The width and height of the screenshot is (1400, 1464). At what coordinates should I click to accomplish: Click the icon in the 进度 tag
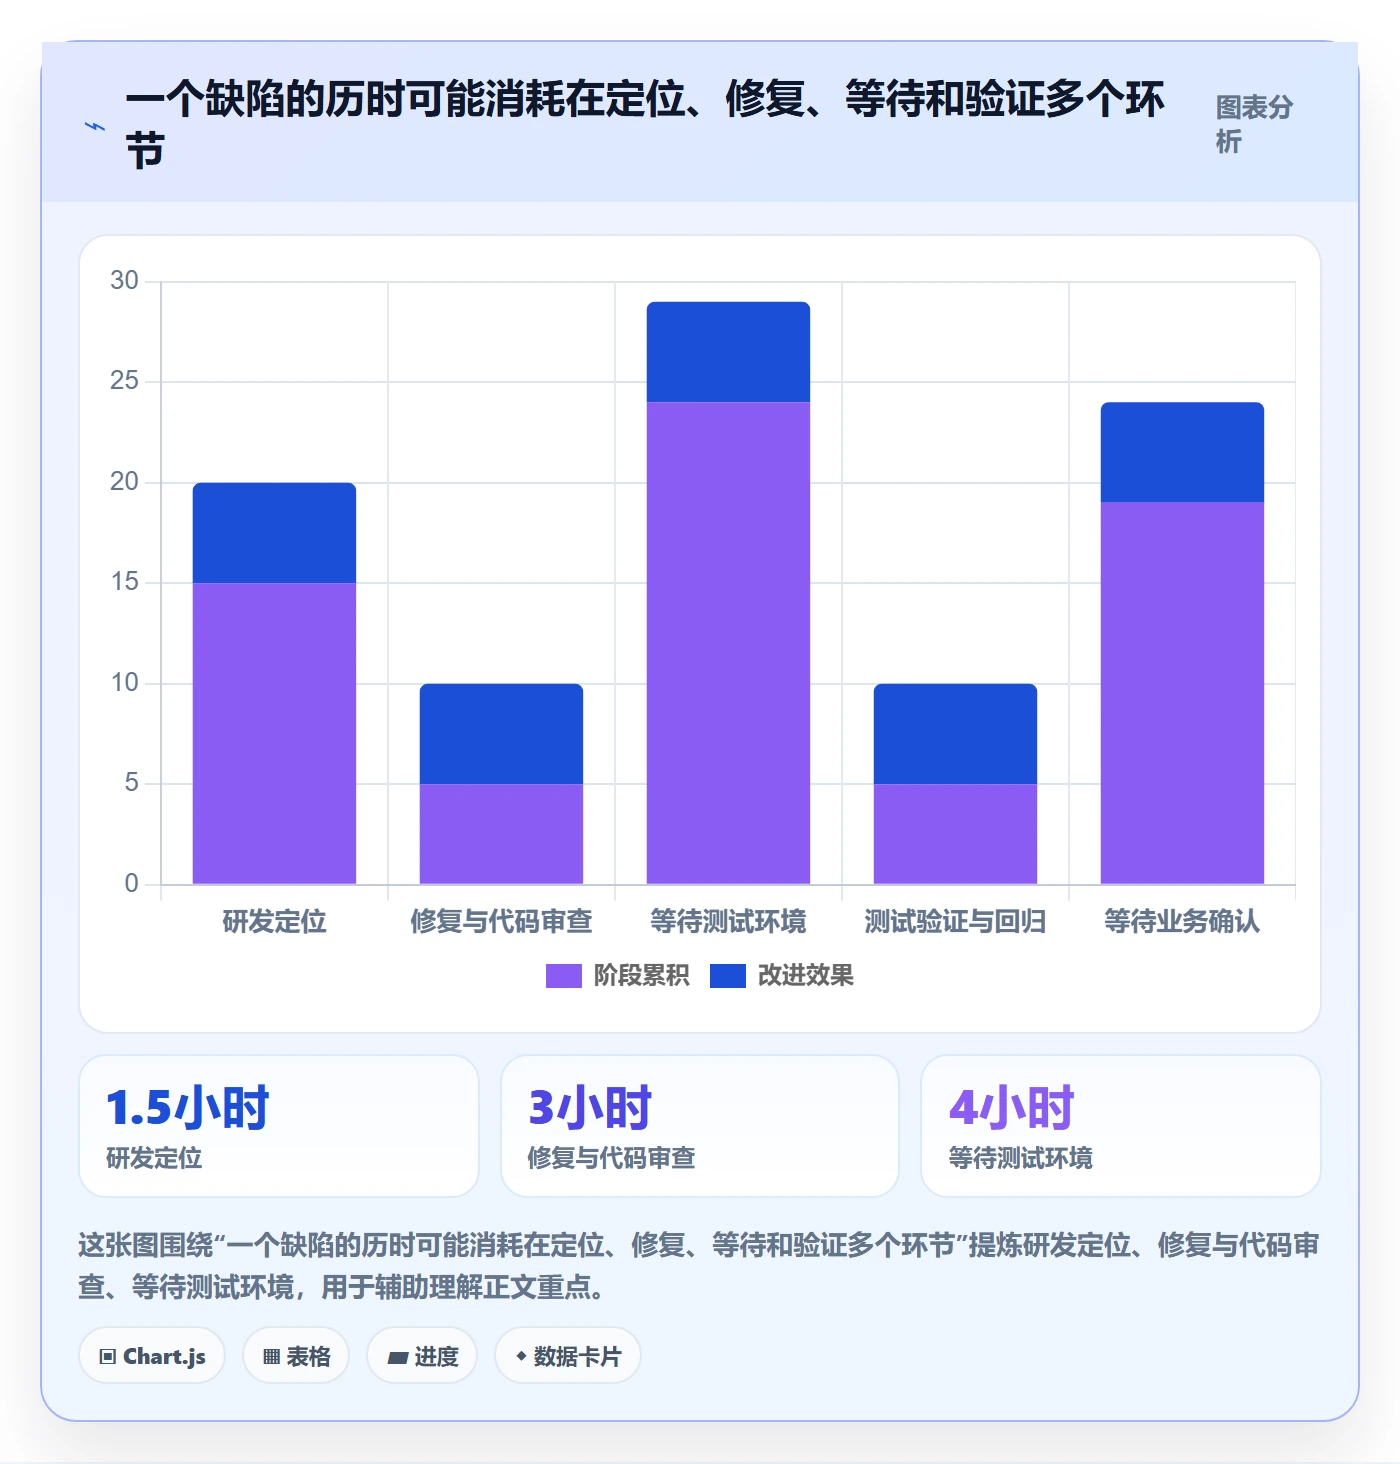tap(398, 1358)
